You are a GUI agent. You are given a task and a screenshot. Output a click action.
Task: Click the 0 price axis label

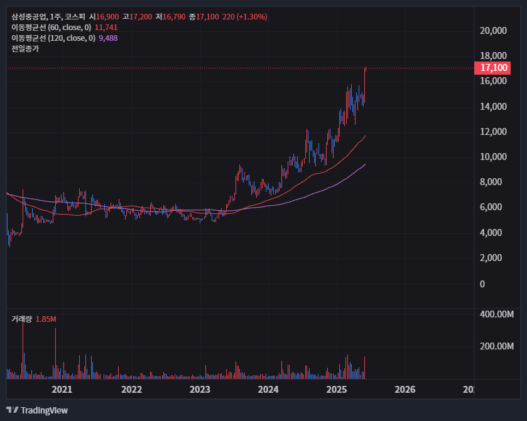point(482,284)
